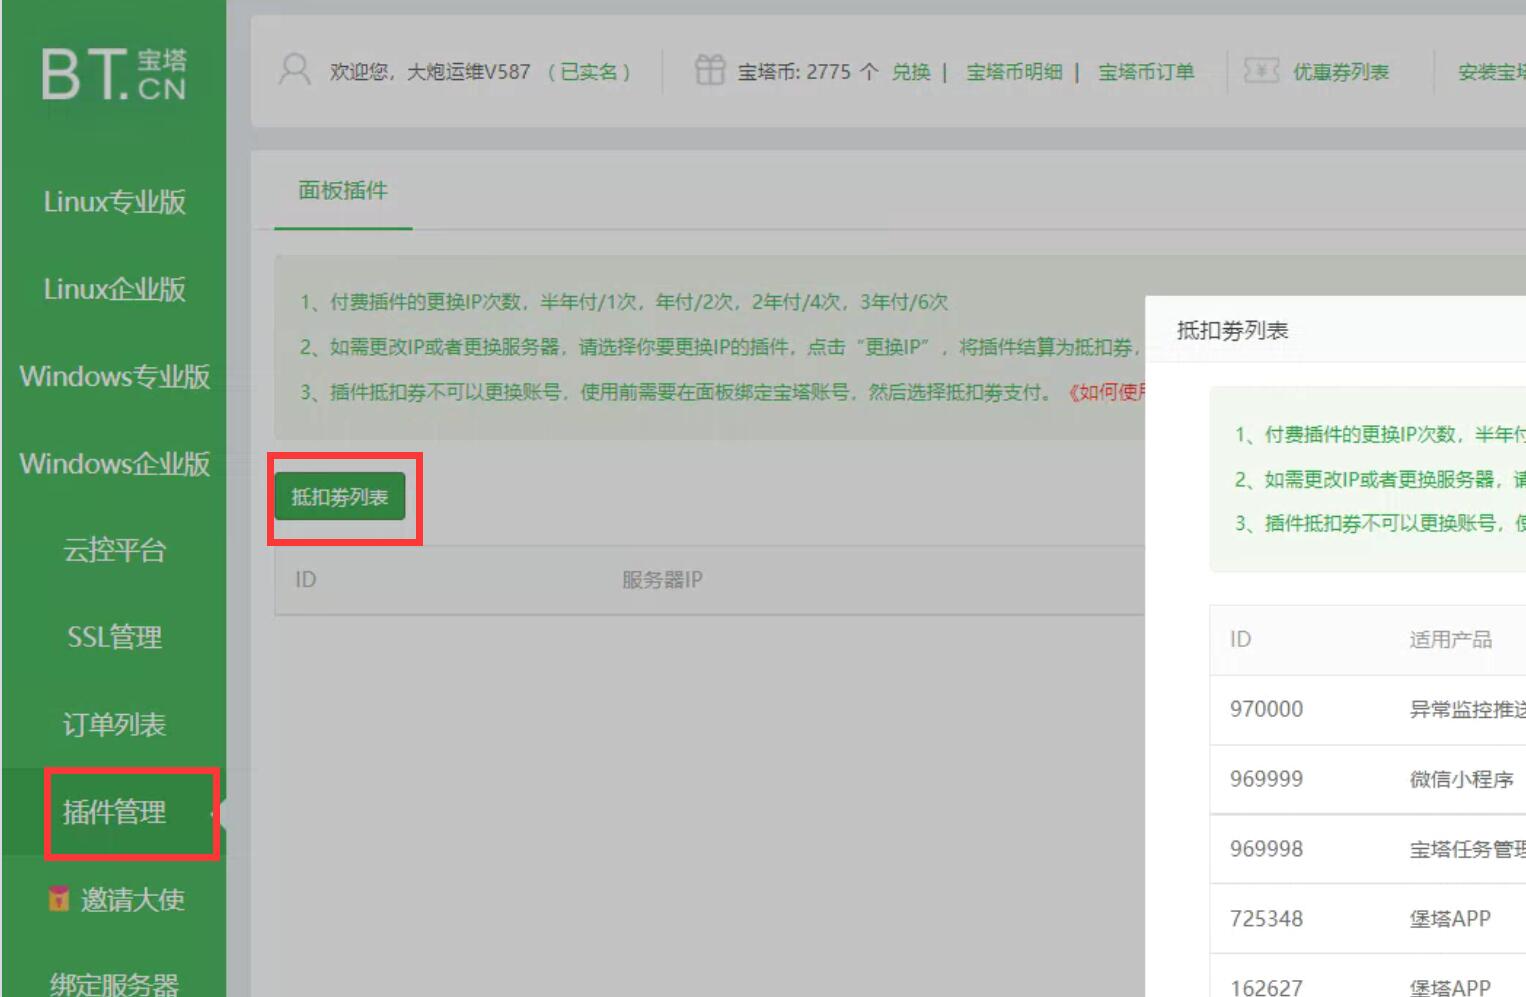Image resolution: width=1526 pixels, height=997 pixels.
Task: Select the row with ID 969999
Action: pyautogui.click(x=1368, y=780)
